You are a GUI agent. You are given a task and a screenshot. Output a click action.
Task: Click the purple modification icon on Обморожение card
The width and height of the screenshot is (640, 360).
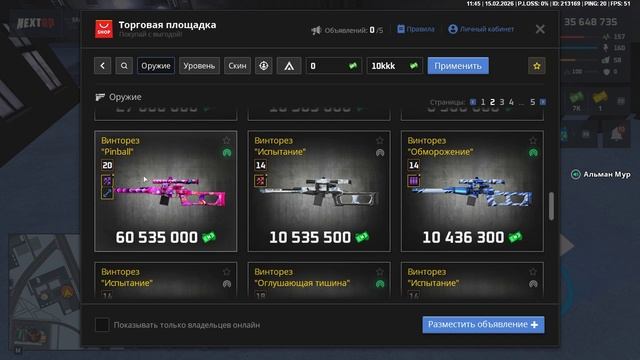pos(413,181)
